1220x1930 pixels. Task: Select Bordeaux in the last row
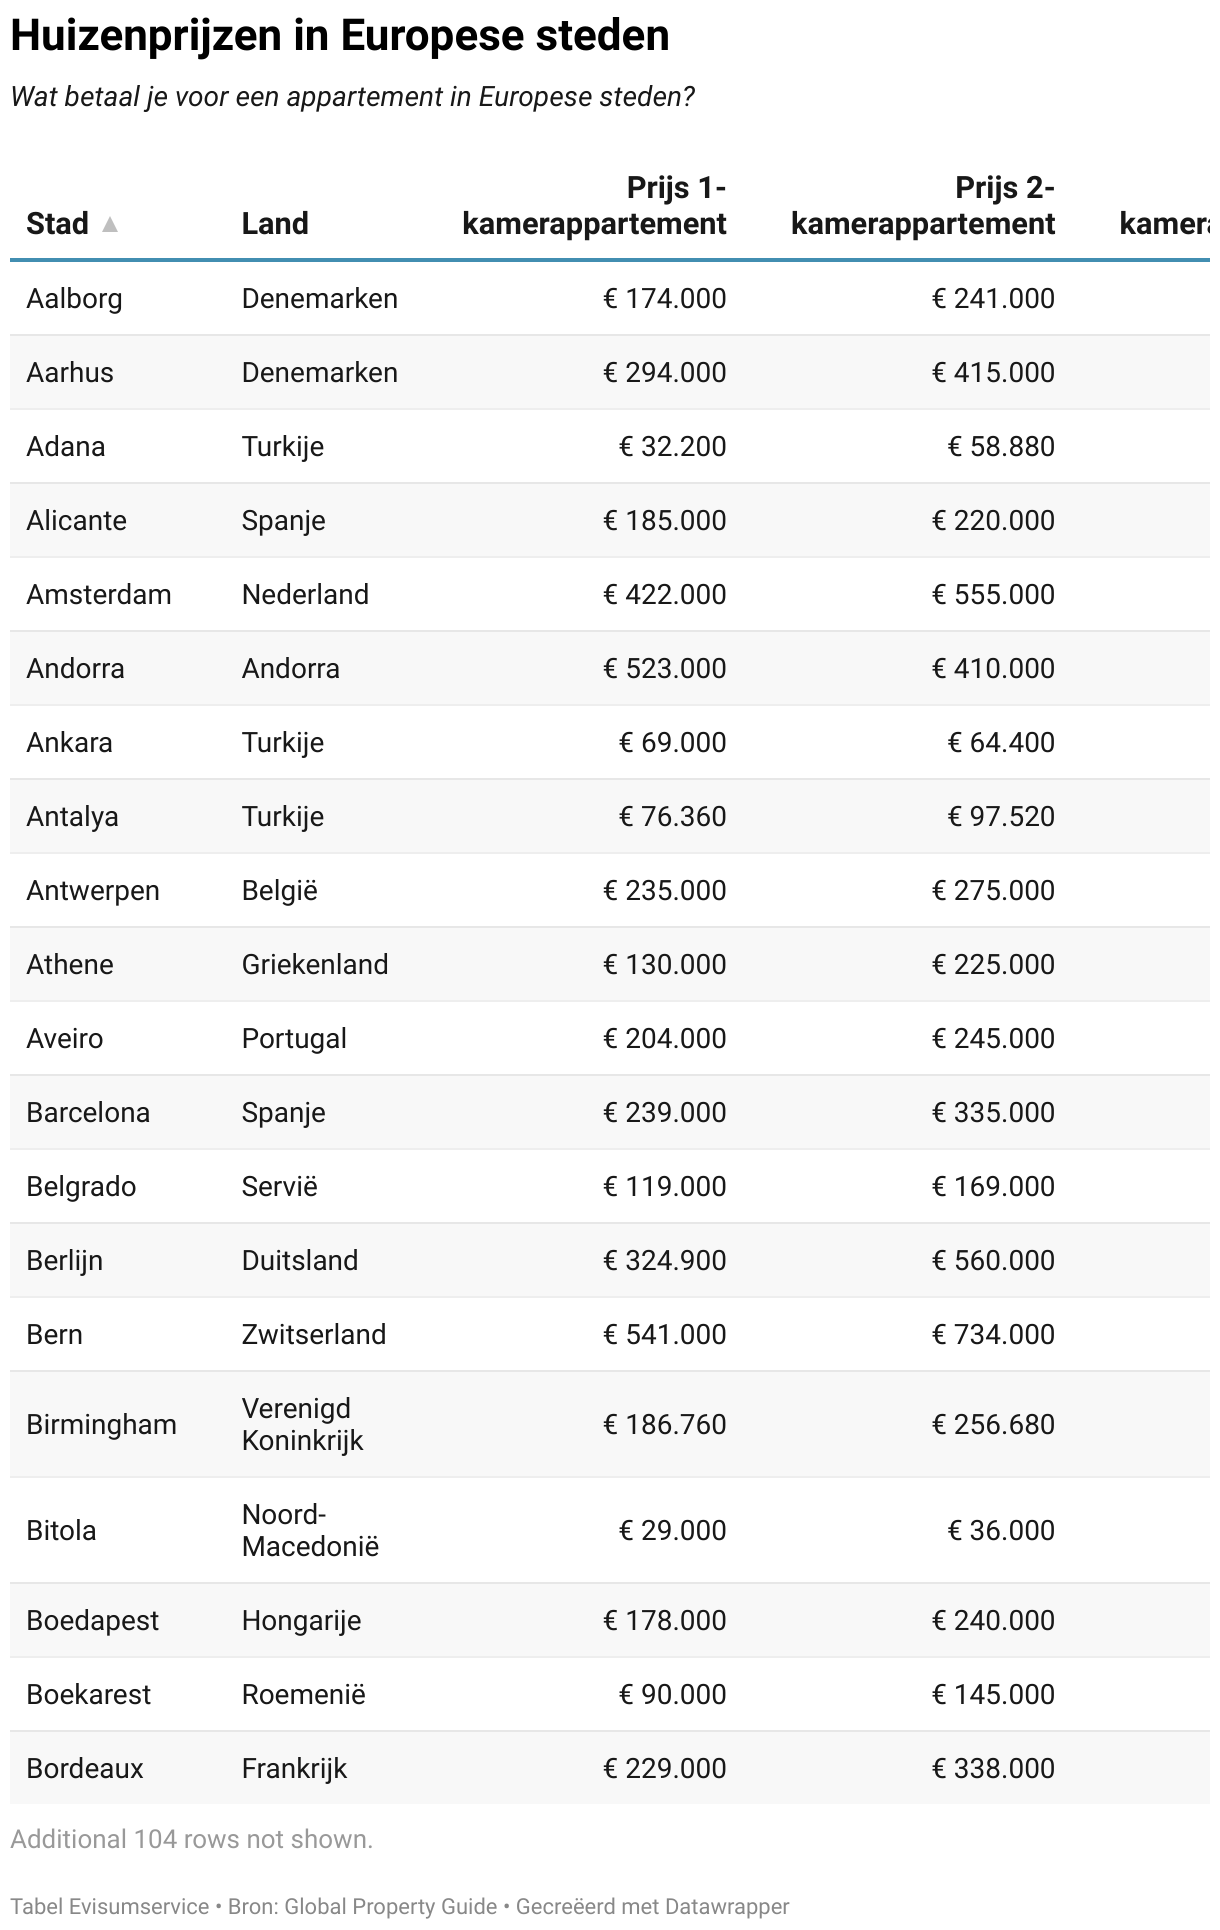85,1768
